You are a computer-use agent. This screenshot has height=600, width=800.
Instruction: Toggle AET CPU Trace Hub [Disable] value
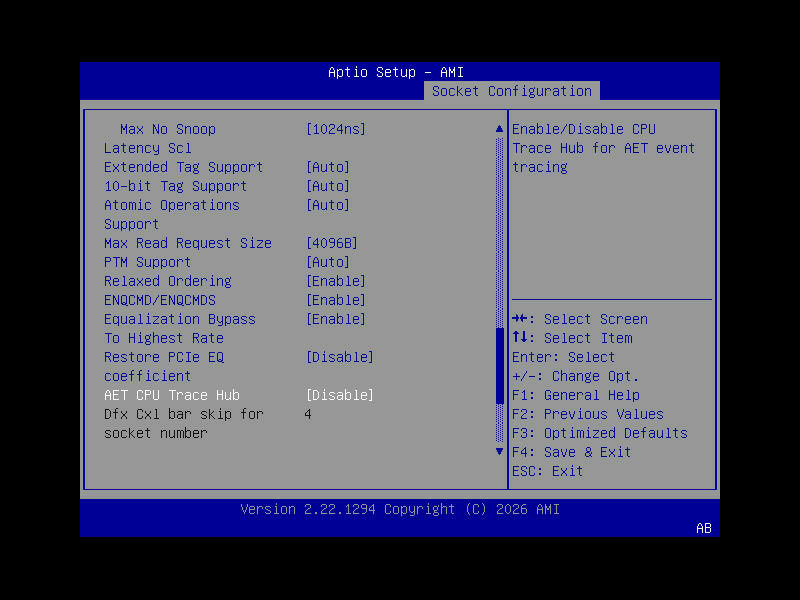pos(340,395)
